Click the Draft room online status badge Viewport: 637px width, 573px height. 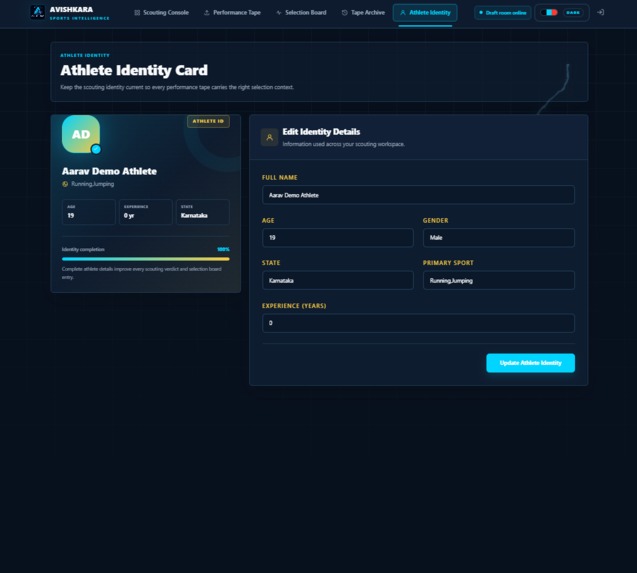(503, 13)
